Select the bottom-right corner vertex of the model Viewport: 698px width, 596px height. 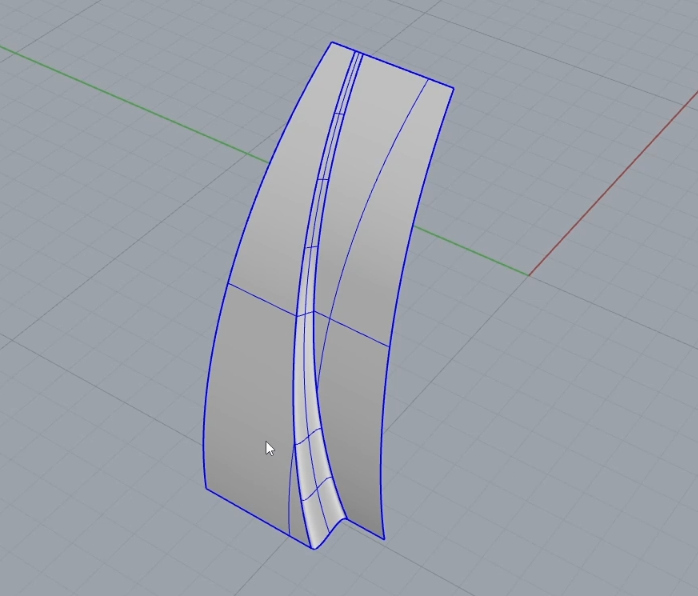(385, 539)
